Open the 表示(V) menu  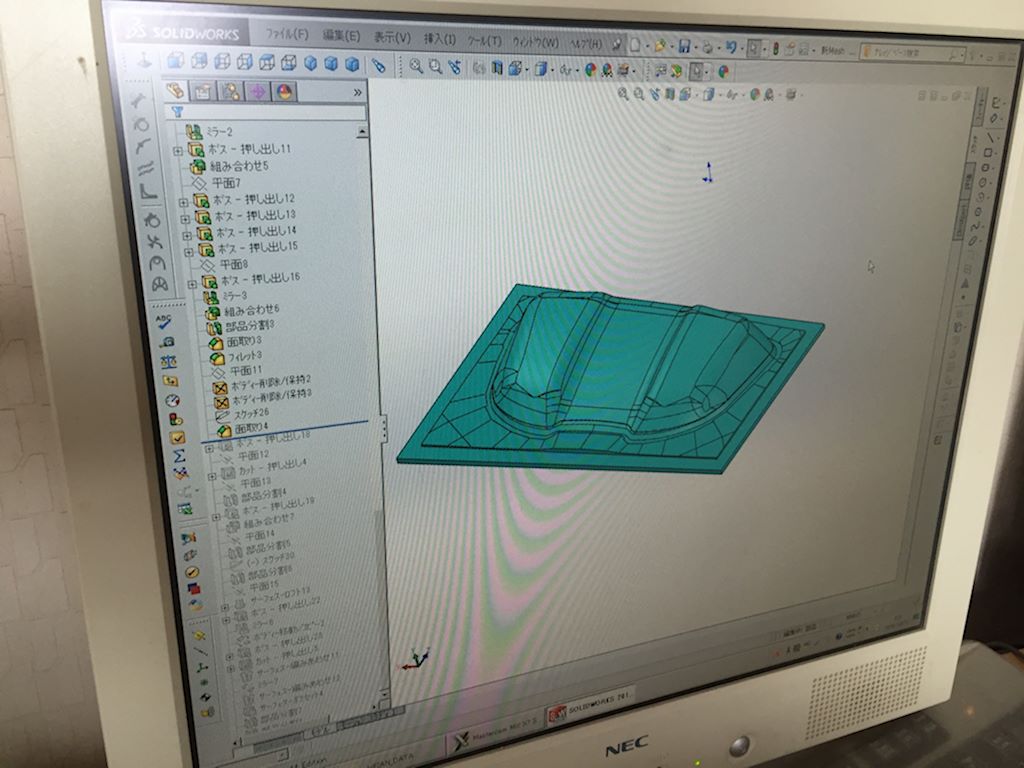click(392, 38)
